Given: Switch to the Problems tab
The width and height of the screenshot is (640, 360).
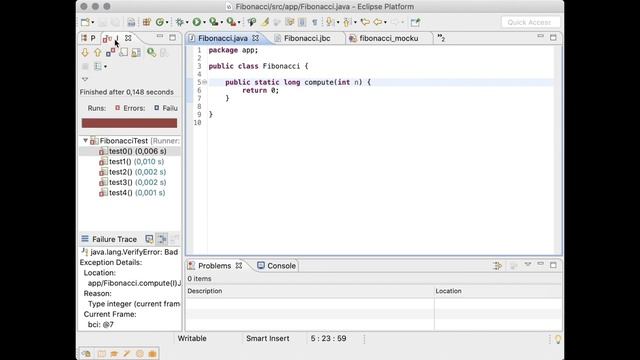Looking at the screenshot, I should tap(215, 266).
